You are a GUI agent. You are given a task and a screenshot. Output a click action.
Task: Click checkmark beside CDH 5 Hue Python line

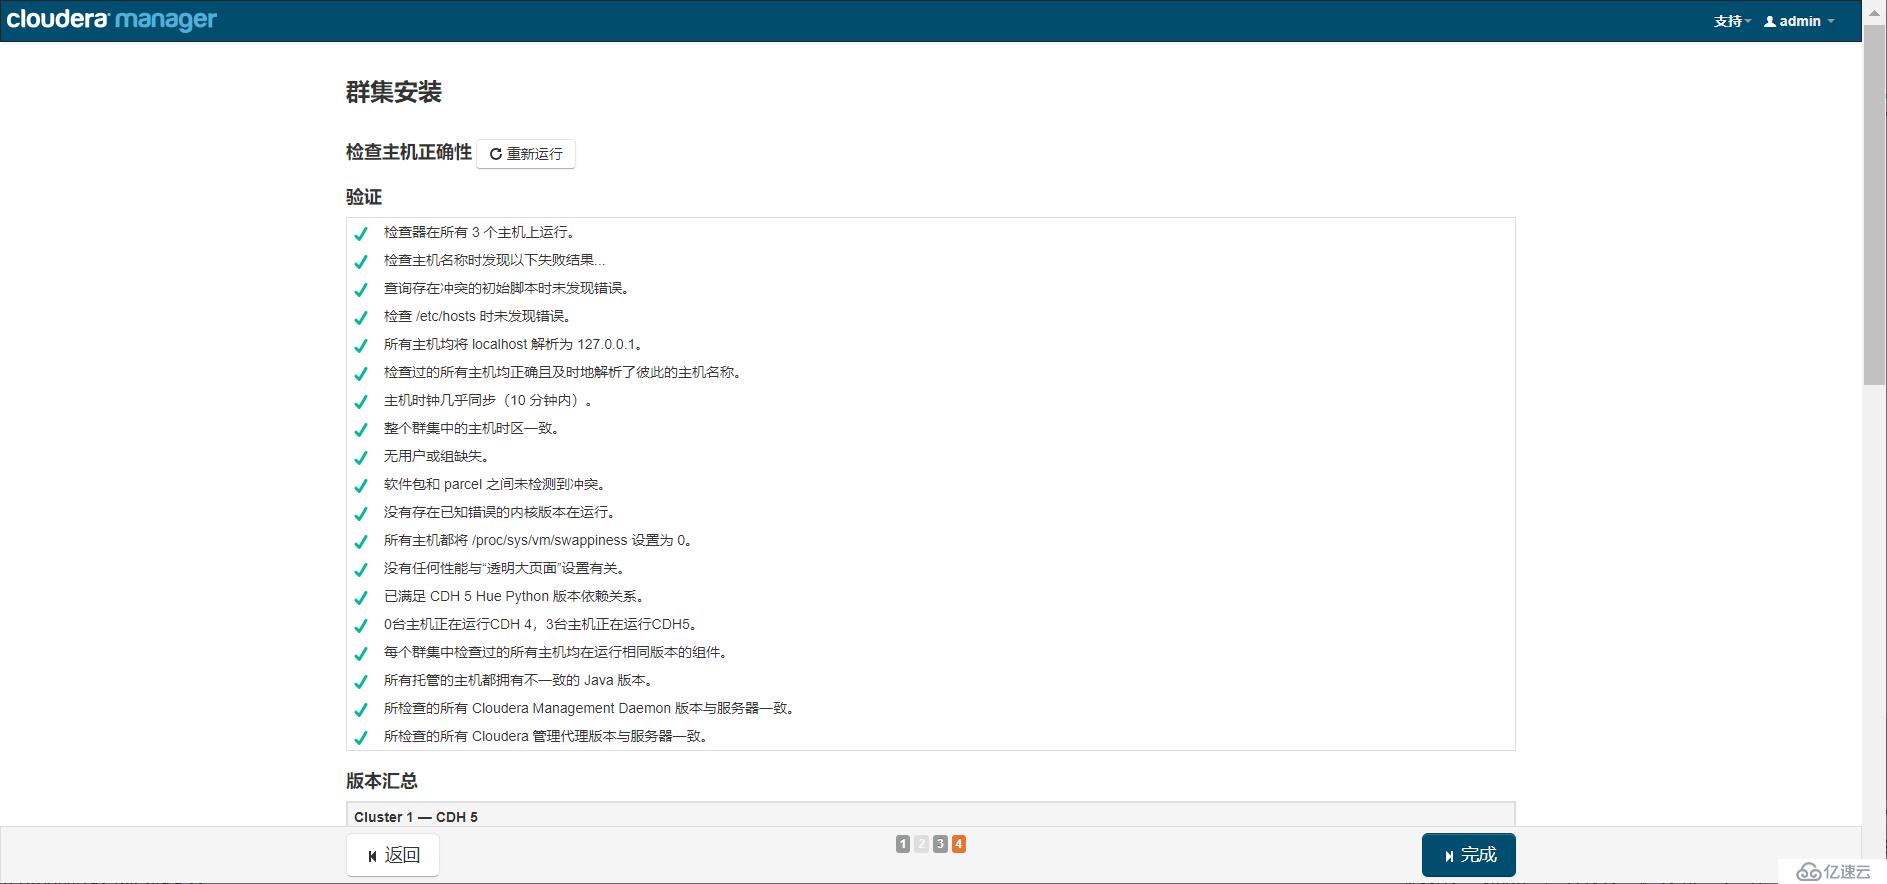point(361,597)
